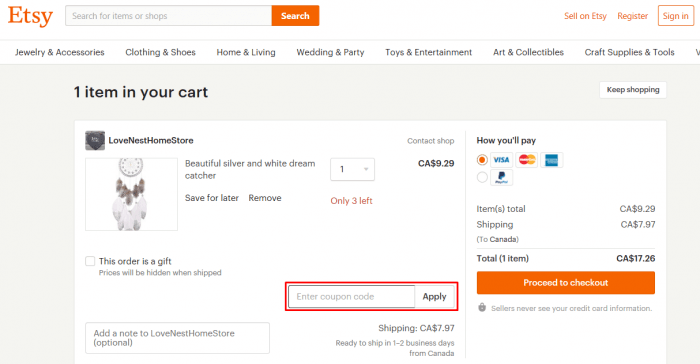The height and width of the screenshot is (364, 700).
Task: Open the Craft Supplies & Tools menu
Action: (629, 52)
